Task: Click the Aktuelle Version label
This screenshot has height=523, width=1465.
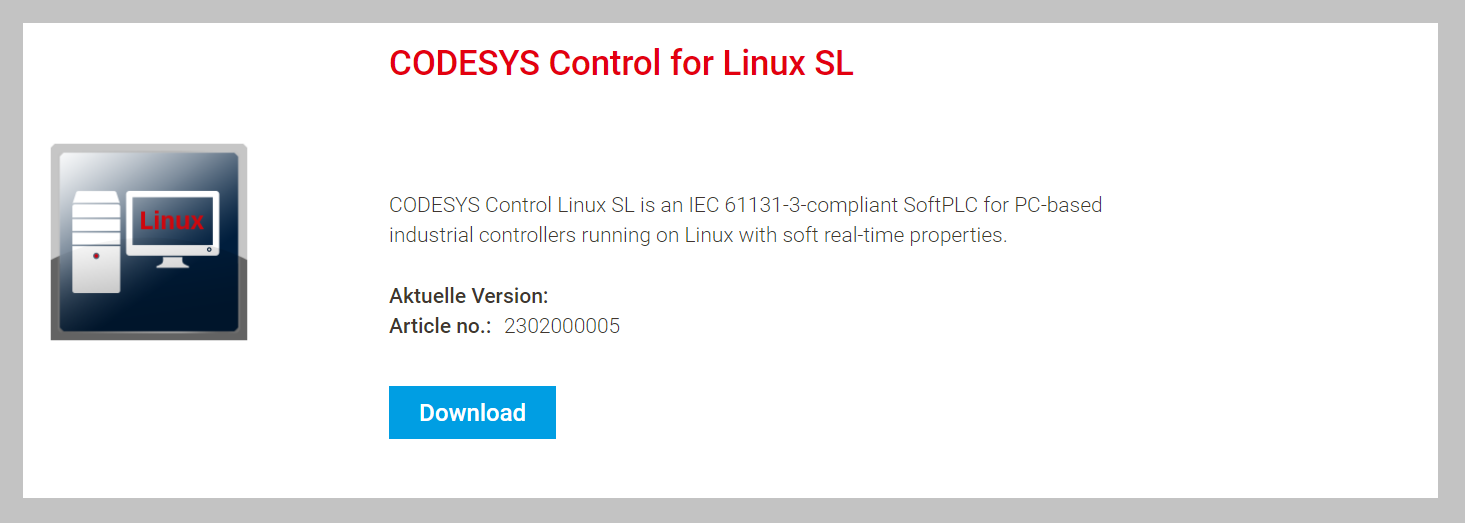Action: pyautogui.click(x=469, y=296)
